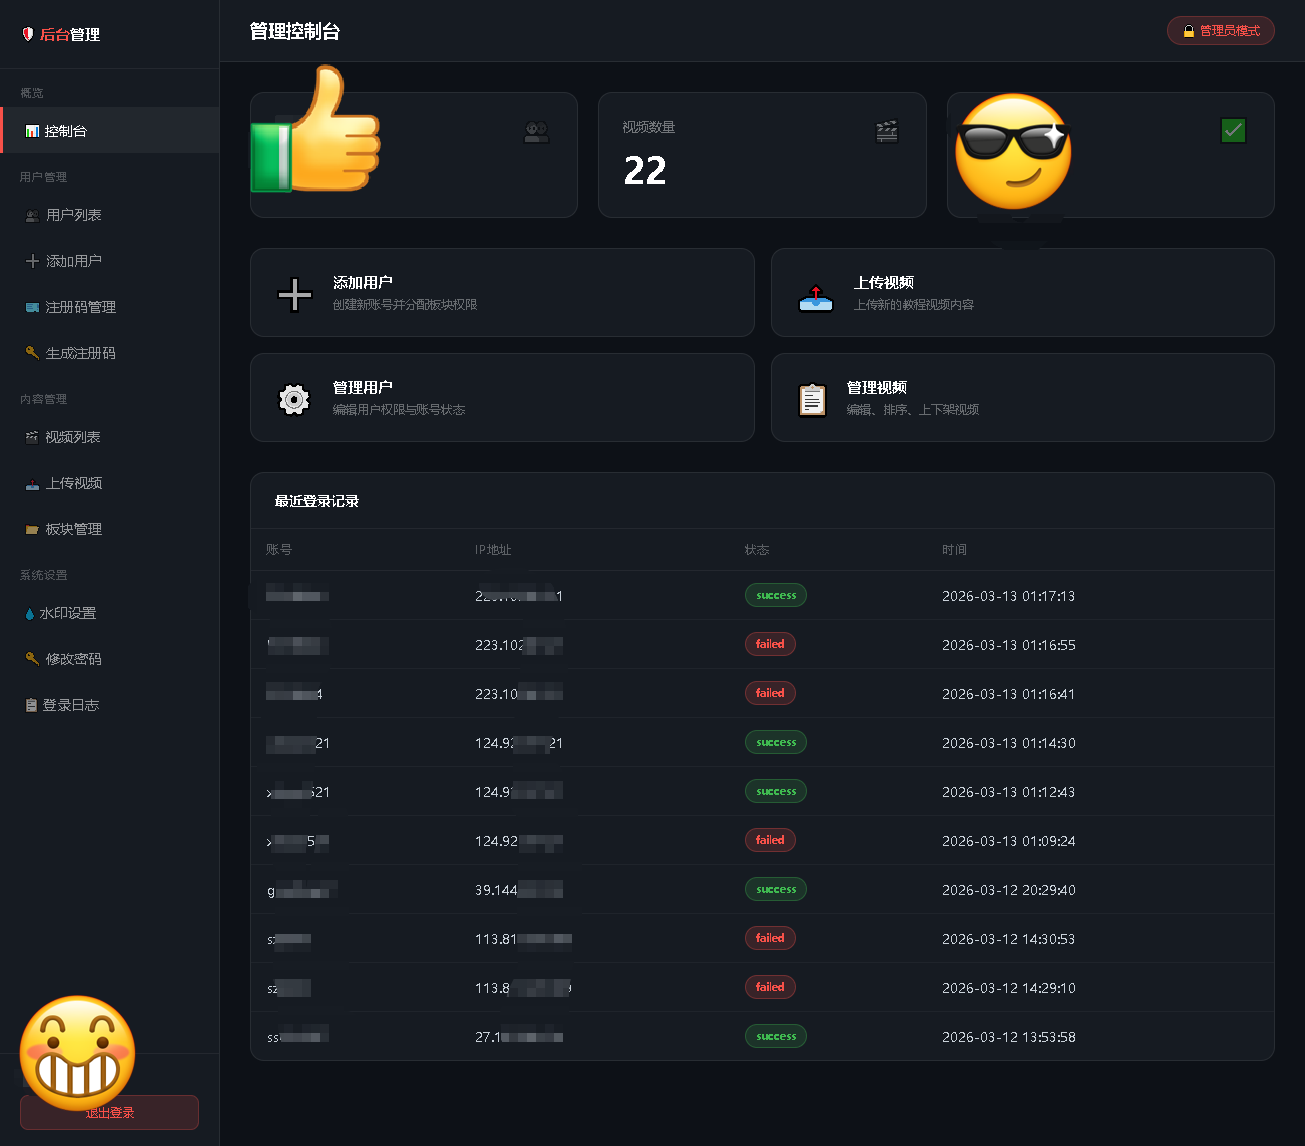View 登录日志 from the sidebar
1305x1146 pixels.
point(70,705)
